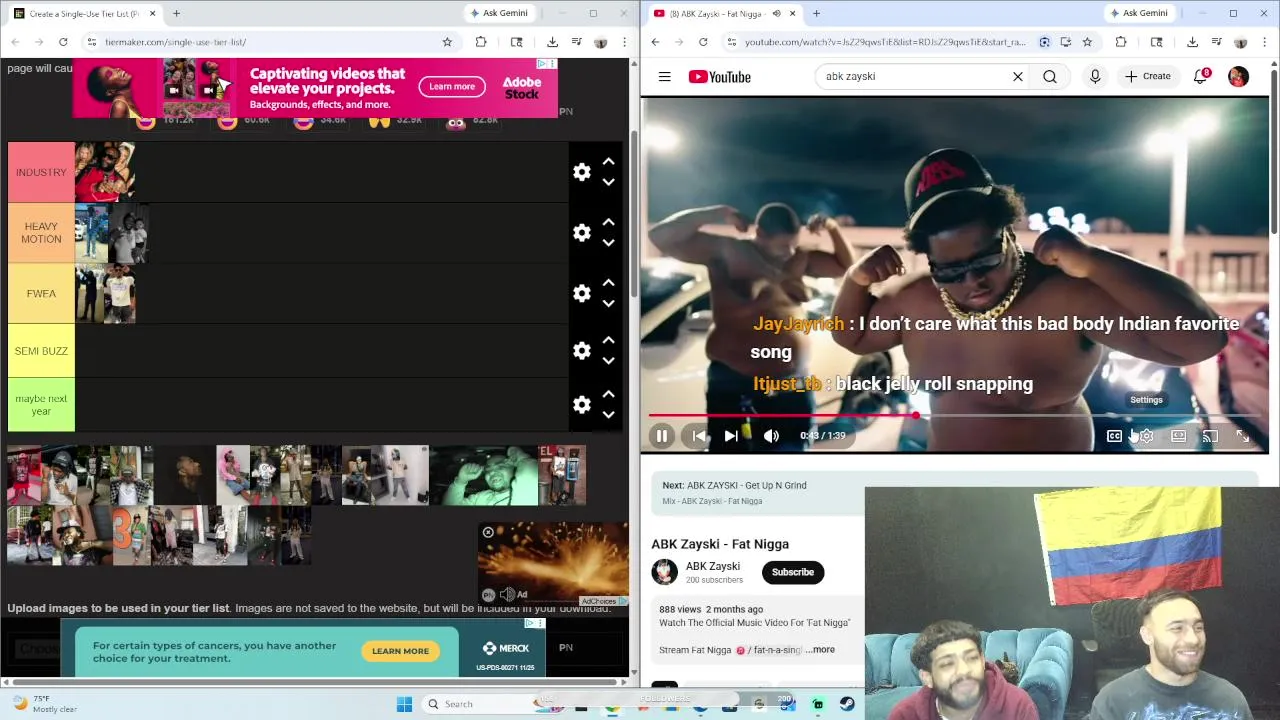Move FWEA row down with chevron
The height and width of the screenshot is (720, 1280).
[x=608, y=303]
